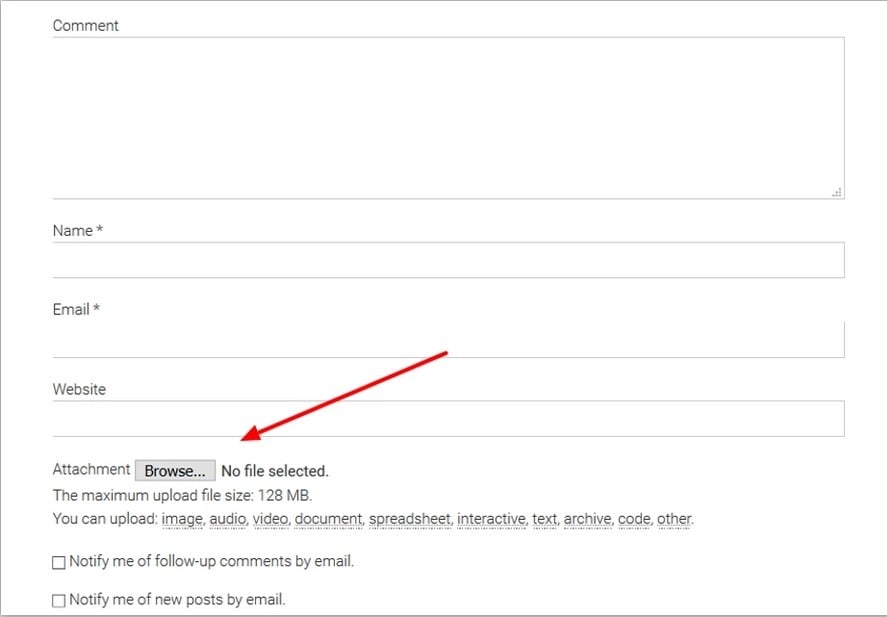This screenshot has width=887, height=617.
Task: Enable notify of follow-up comments checkbox
Action: coord(59,563)
